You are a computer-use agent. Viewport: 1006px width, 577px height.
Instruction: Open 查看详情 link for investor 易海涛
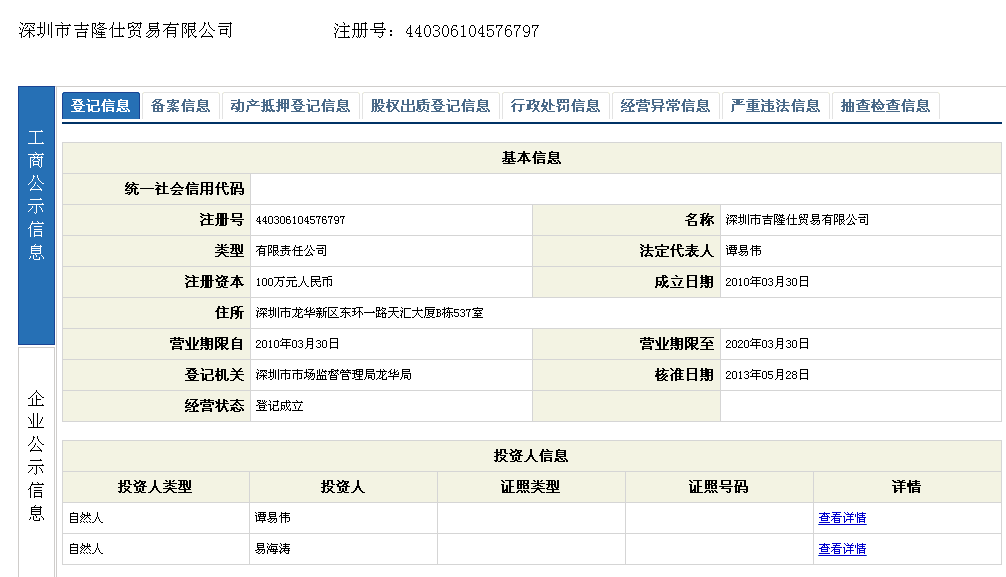[x=842, y=549]
